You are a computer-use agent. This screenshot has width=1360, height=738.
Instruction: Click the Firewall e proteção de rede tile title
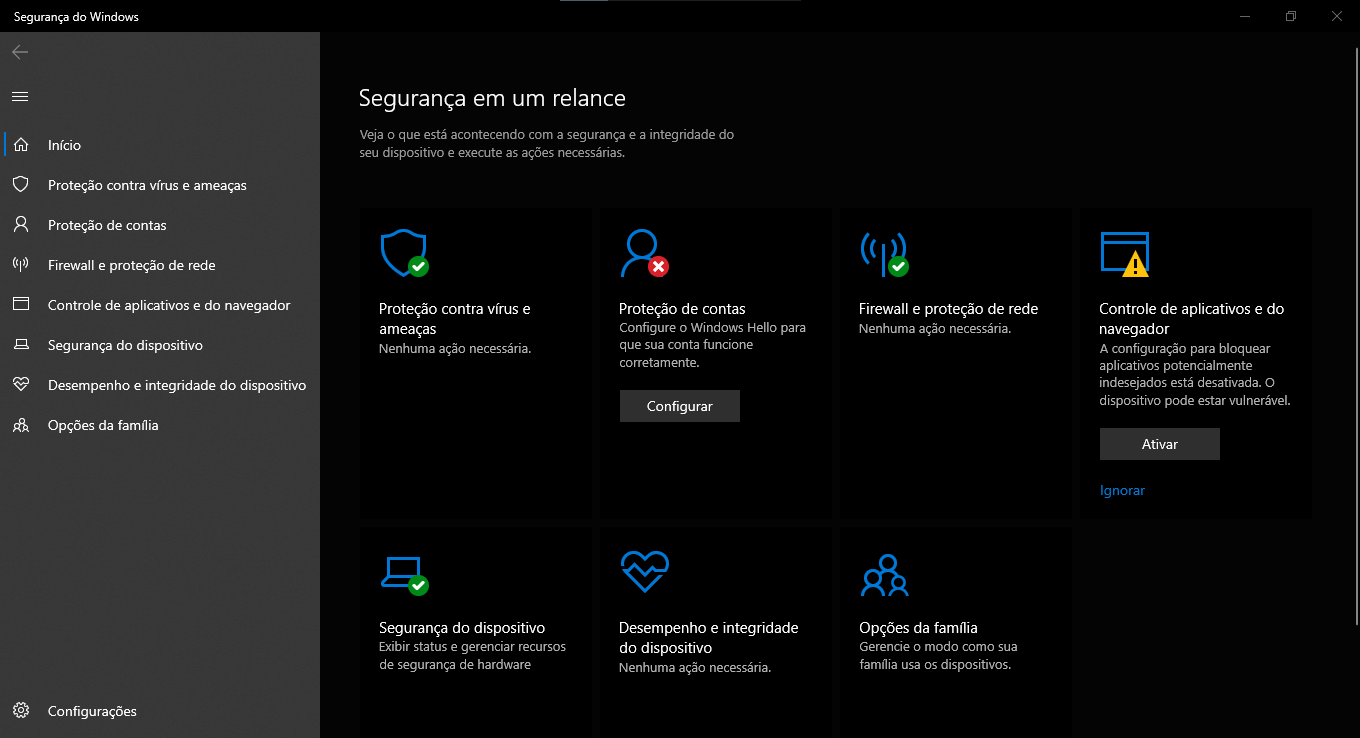(948, 309)
